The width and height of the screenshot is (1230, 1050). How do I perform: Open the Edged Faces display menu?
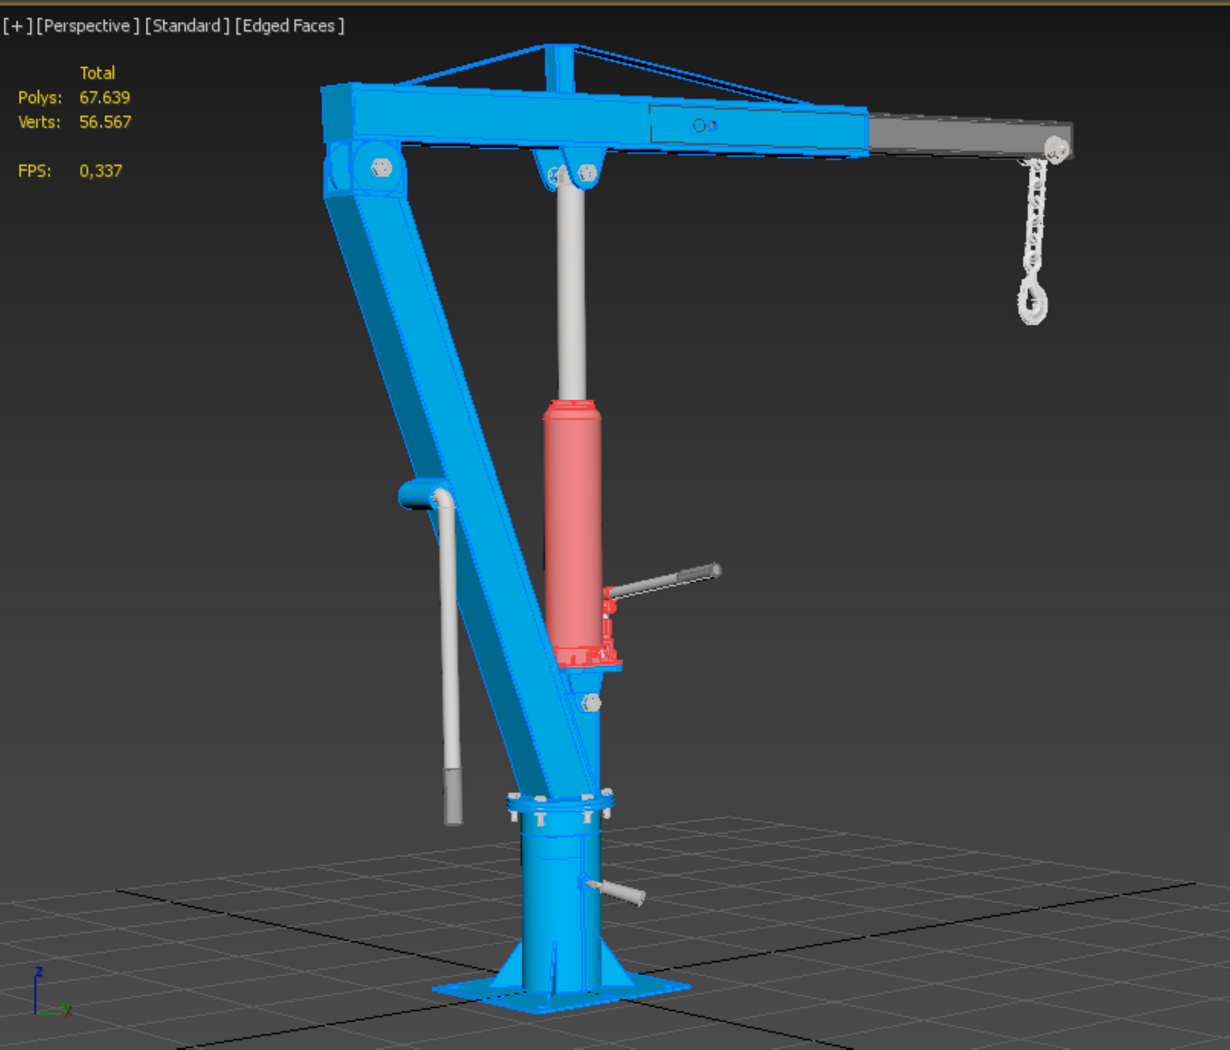pos(289,26)
